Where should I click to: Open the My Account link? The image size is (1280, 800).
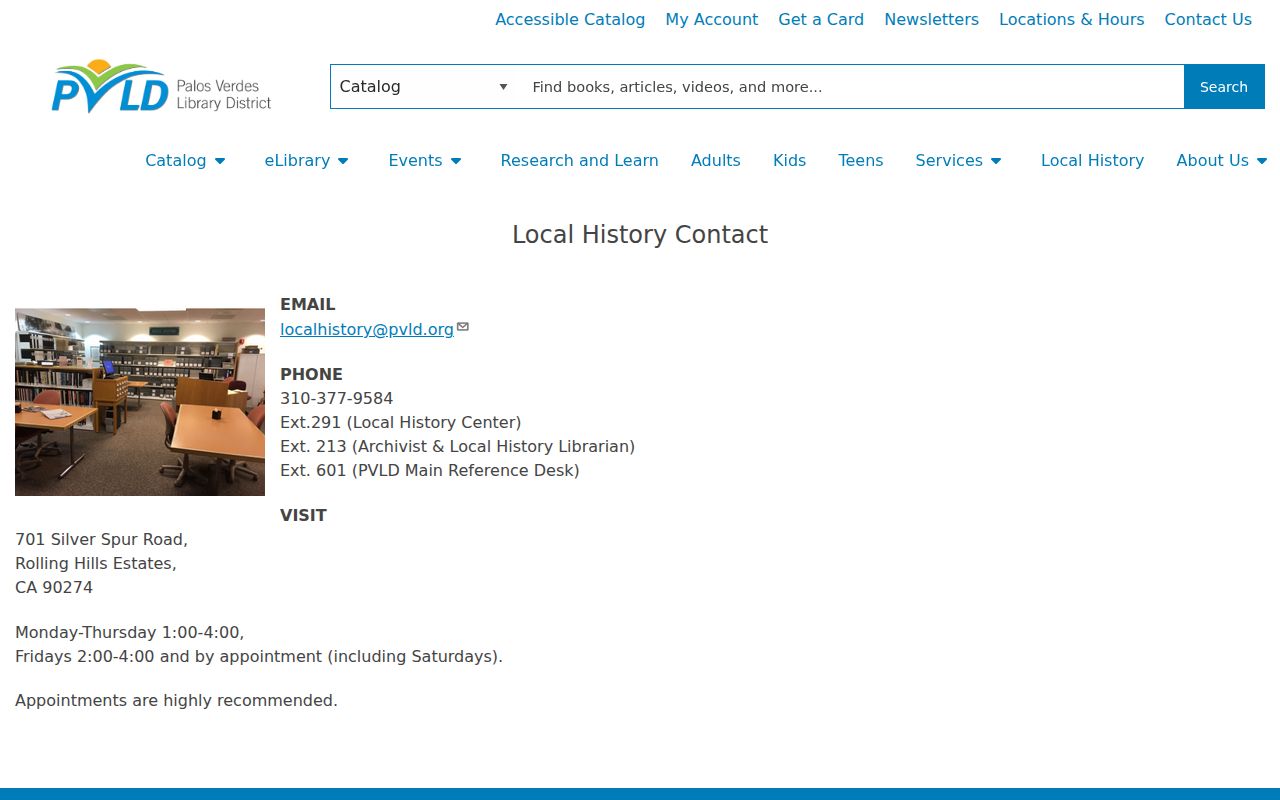coord(712,19)
